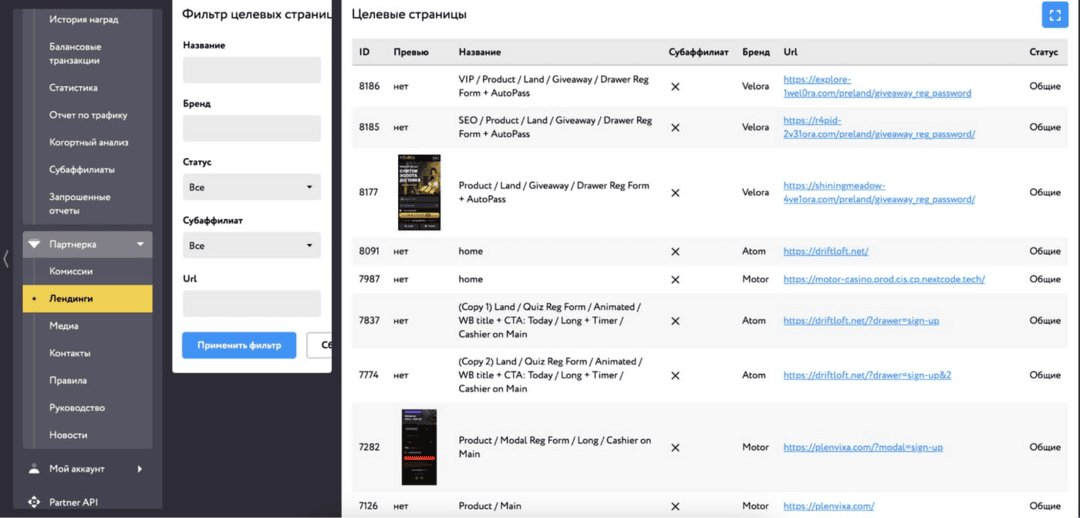The height and width of the screenshot is (518, 1080).
Task: Open the https://plenvixa.com/ link in row 7126
Action: (829, 506)
